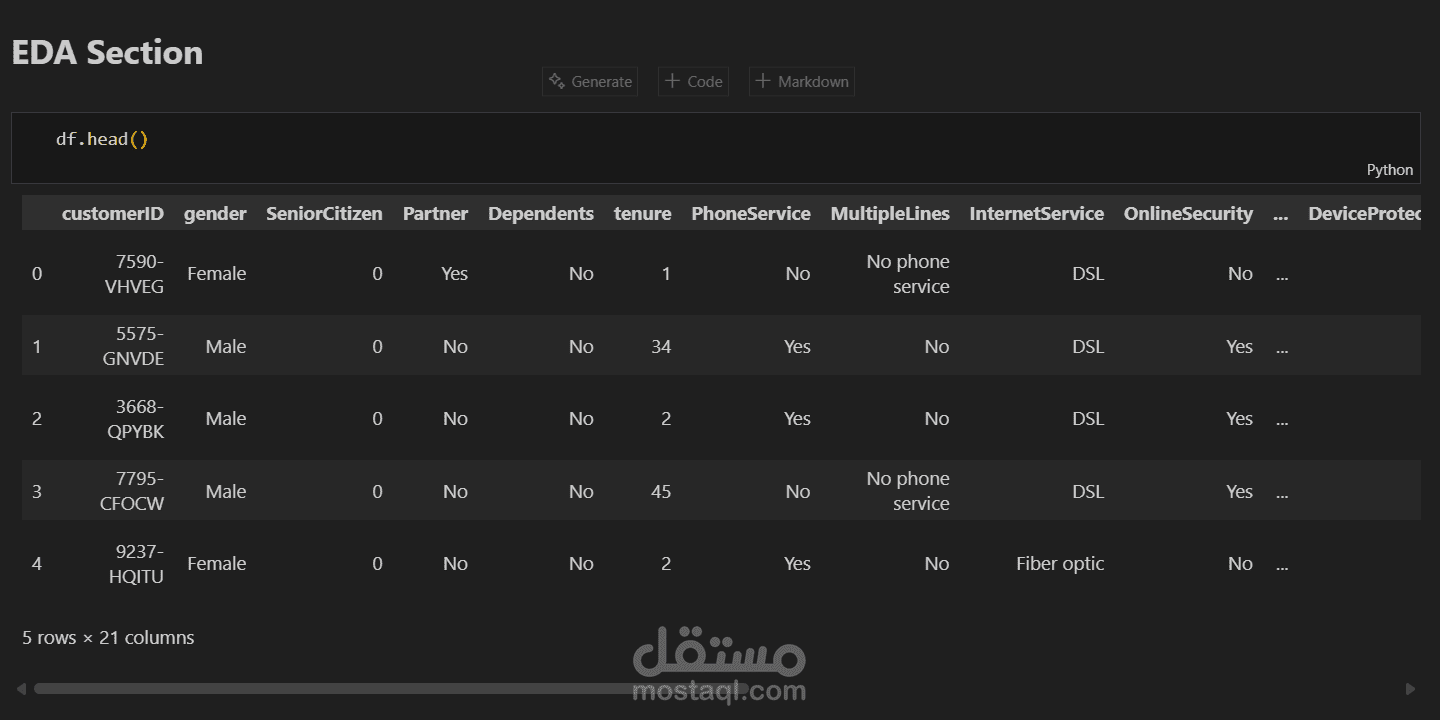Image resolution: width=1440 pixels, height=720 pixels.
Task: Select the gender column header
Action: (x=215, y=213)
